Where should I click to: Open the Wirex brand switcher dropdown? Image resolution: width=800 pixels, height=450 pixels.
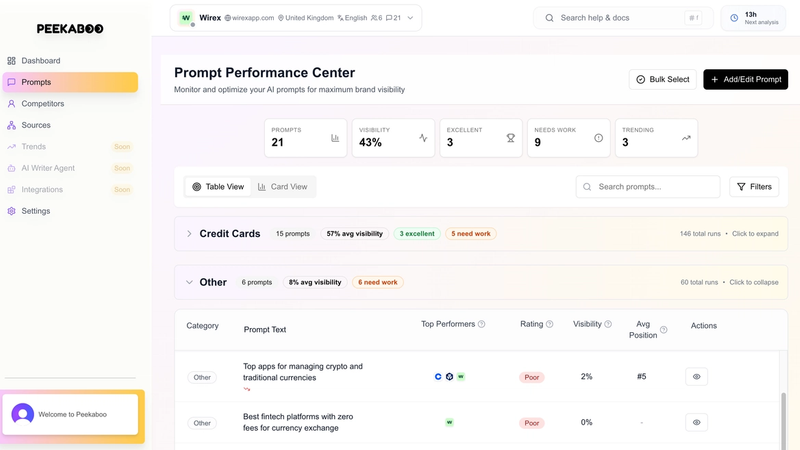(410, 18)
